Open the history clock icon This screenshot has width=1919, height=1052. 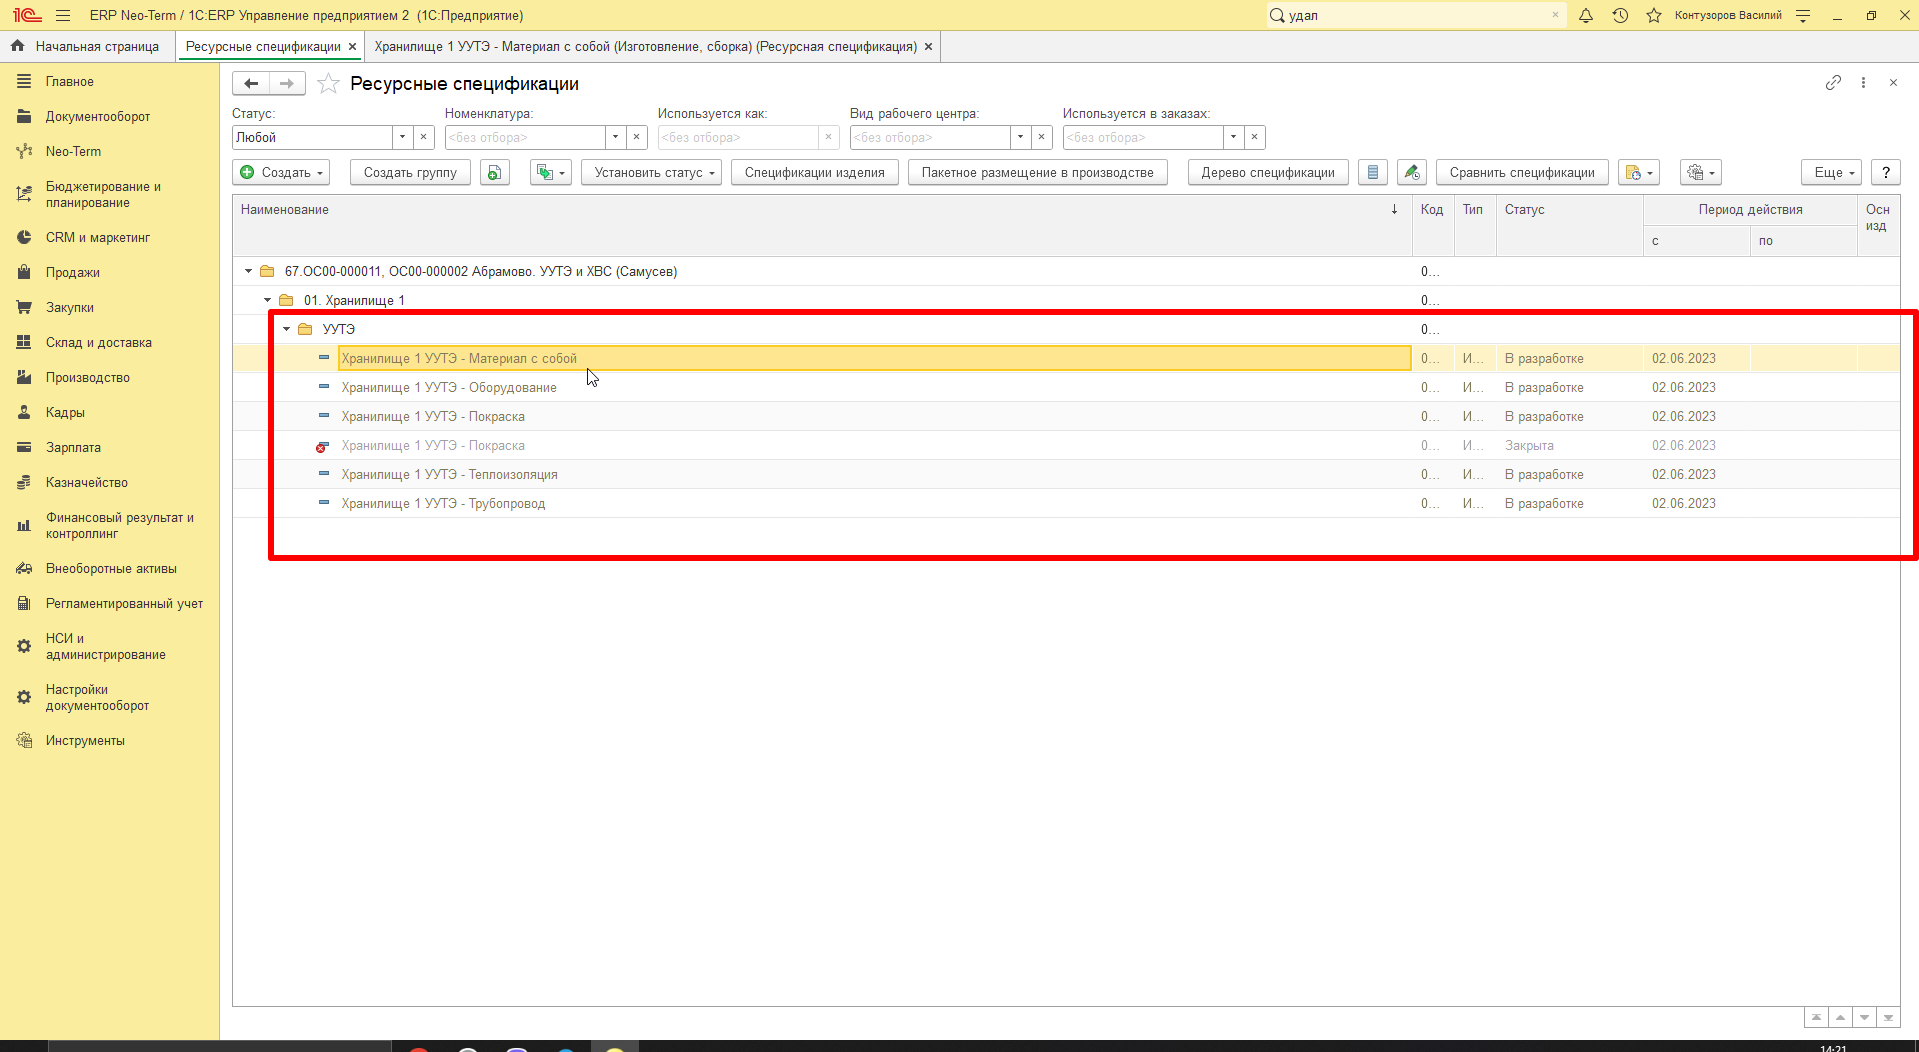pos(1620,15)
